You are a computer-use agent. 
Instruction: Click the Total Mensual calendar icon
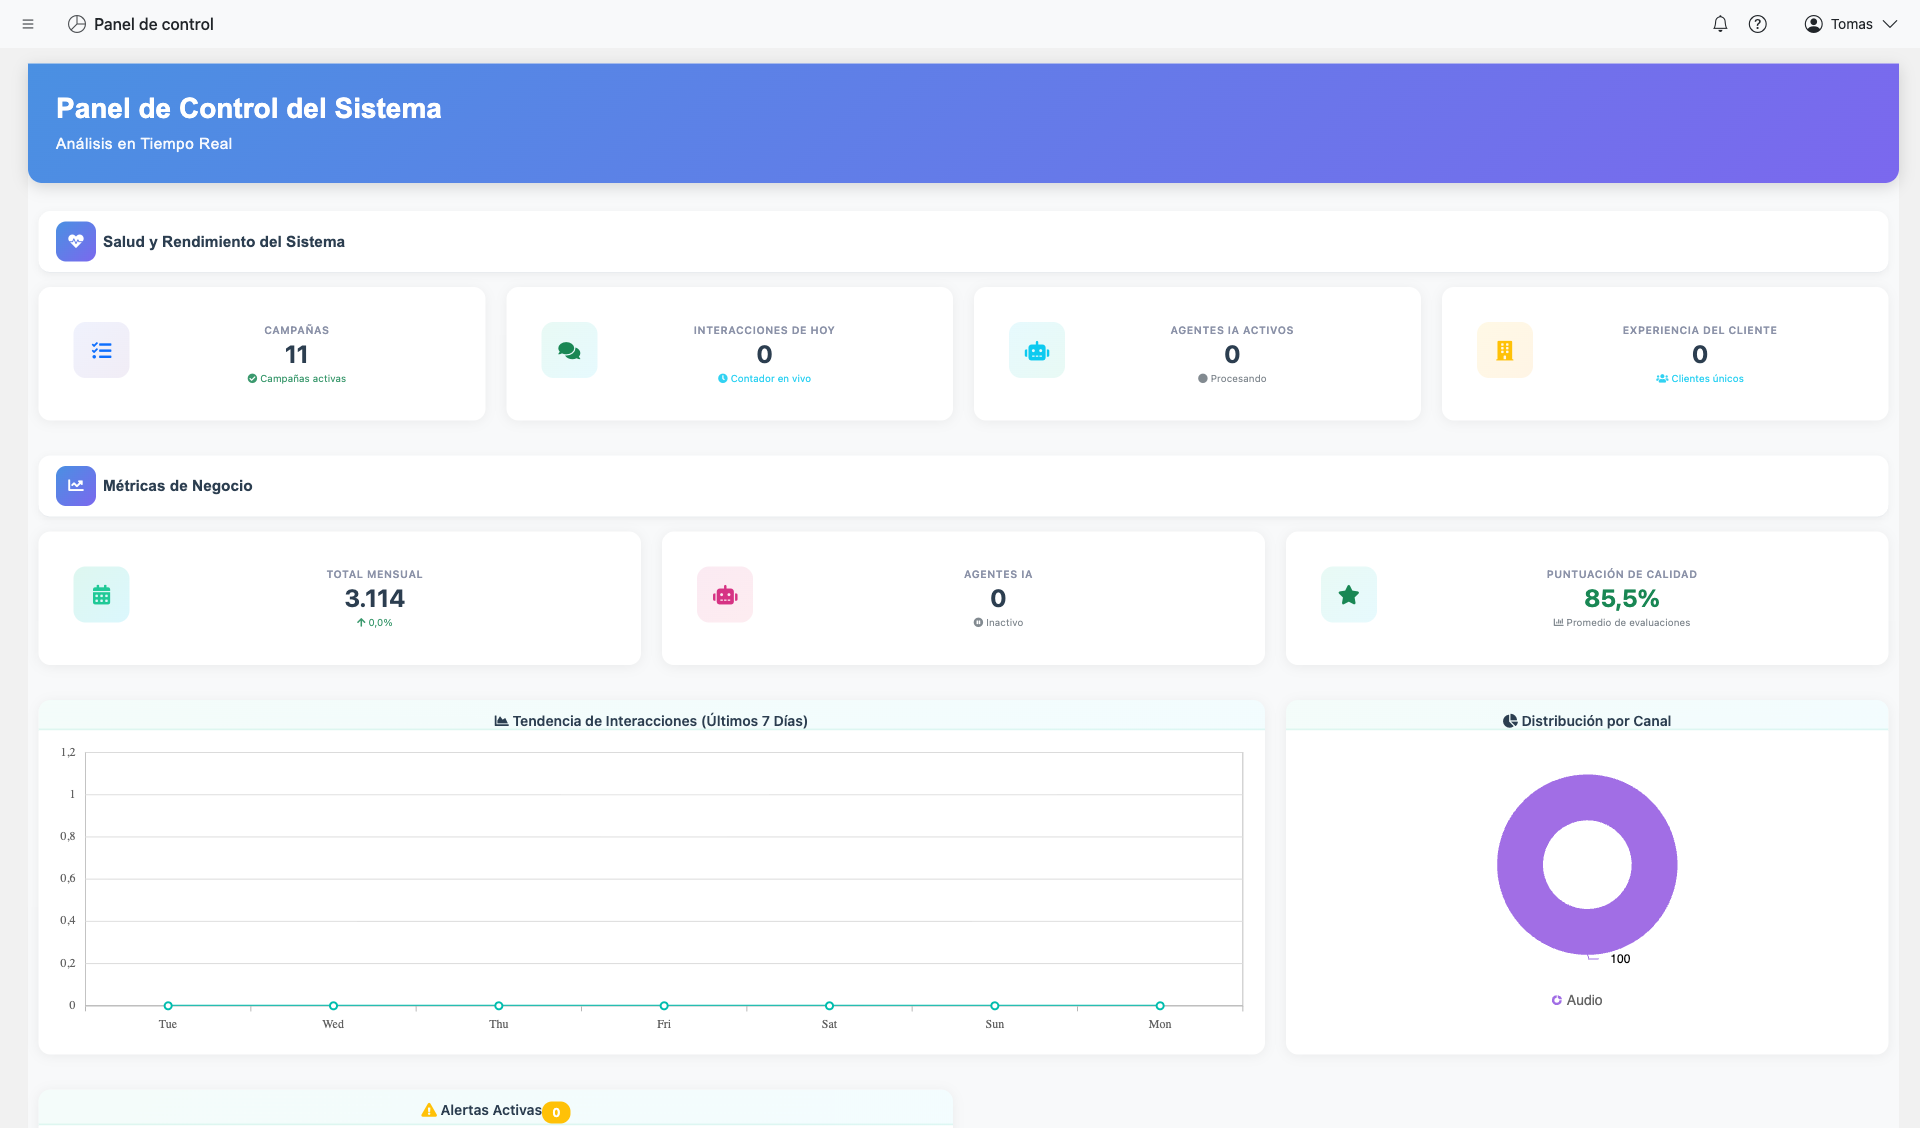101,595
